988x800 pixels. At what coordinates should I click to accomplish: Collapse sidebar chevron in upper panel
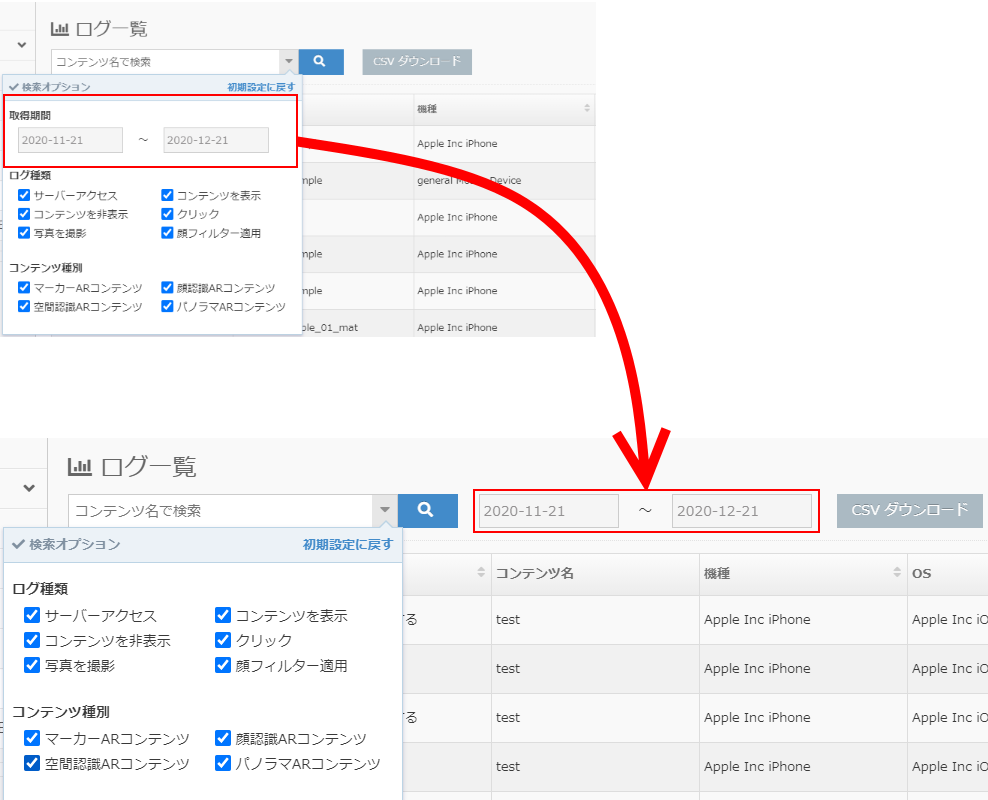22,45
